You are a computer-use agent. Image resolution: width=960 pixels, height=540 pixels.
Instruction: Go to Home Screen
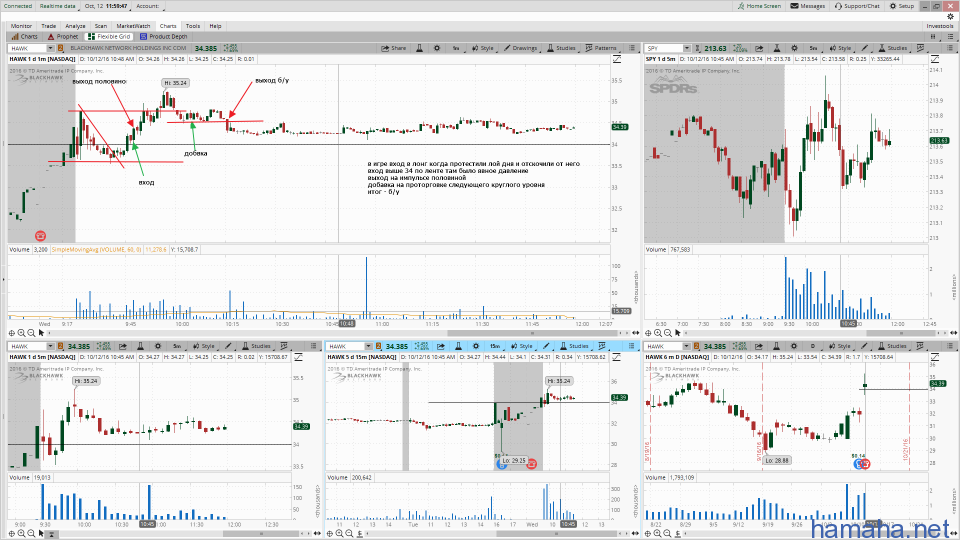pos(759,6)
